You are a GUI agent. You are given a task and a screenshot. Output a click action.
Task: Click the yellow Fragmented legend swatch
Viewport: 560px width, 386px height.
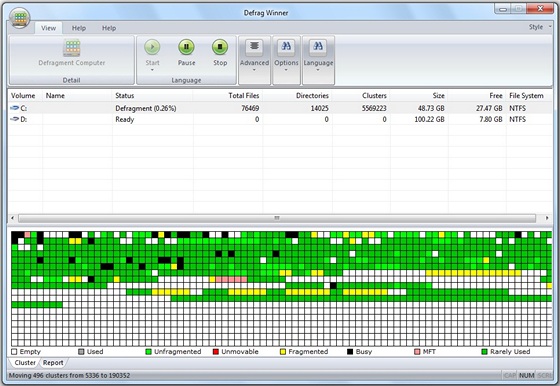pos(283,352)
